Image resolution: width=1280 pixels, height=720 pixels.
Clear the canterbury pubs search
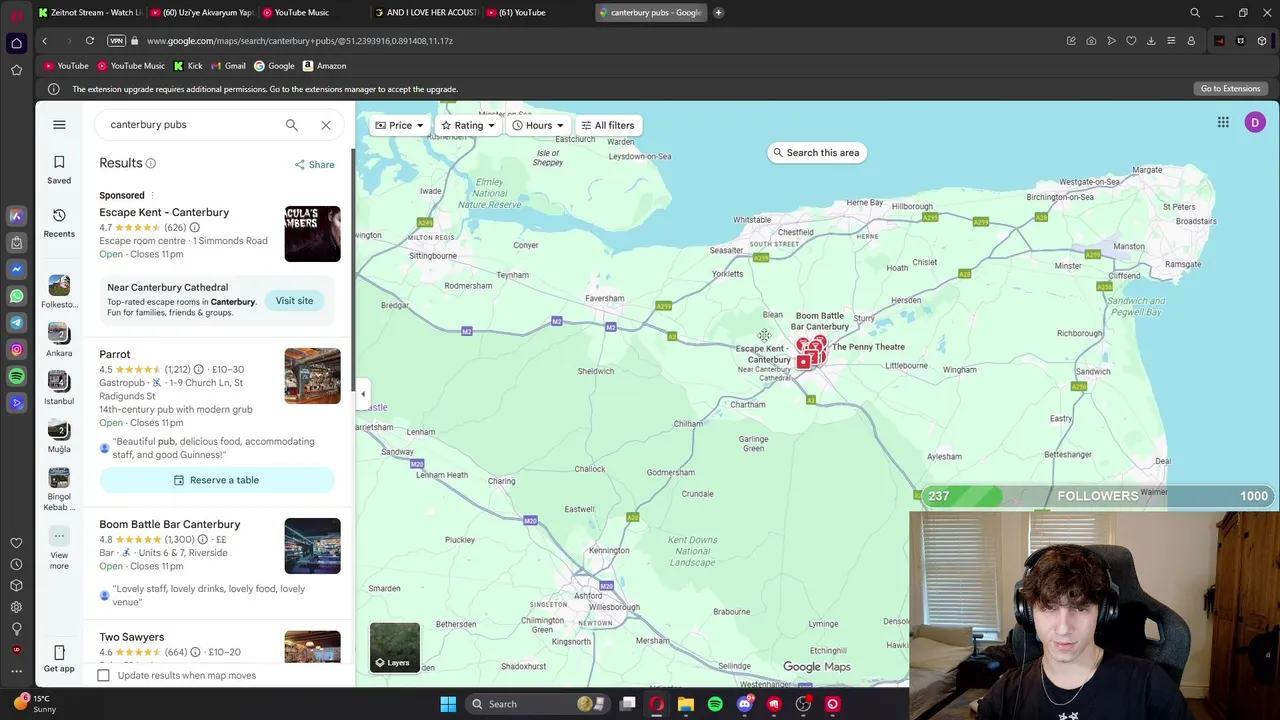pyautogui.click(x=326, y=125)
